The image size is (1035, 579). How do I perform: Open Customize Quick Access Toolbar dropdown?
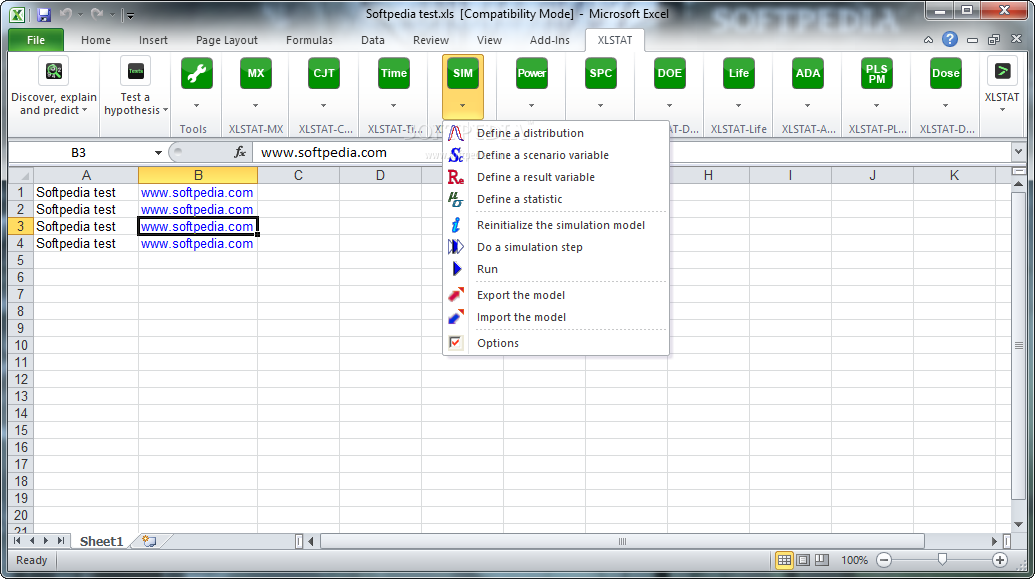click(129, 15)
